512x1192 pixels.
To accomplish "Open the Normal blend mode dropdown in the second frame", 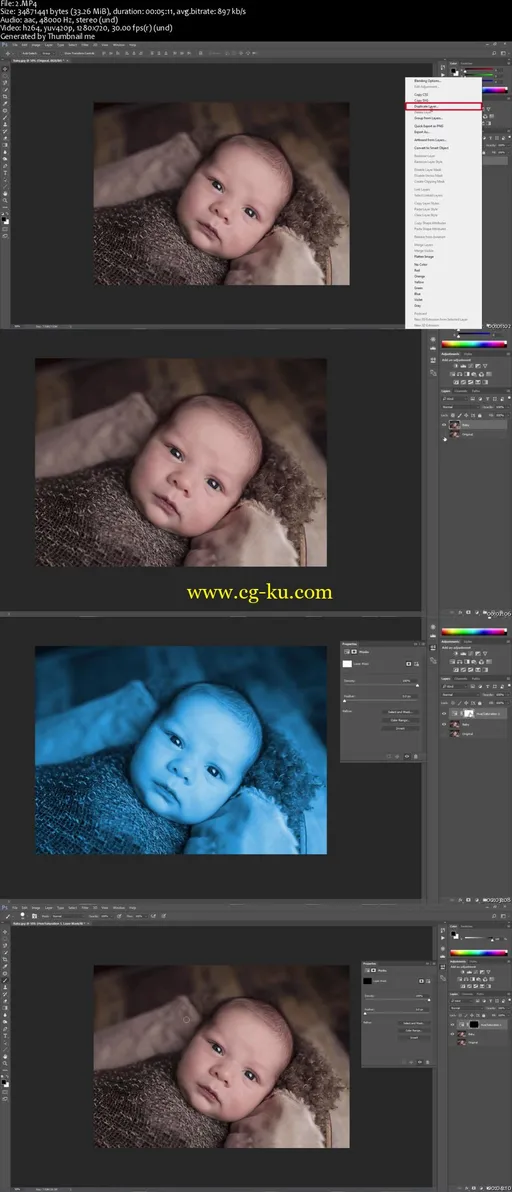I will (x=460, y=407).
